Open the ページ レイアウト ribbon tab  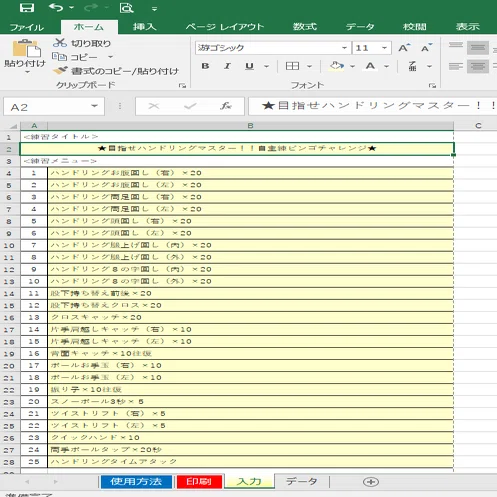(x=225, y=27)
